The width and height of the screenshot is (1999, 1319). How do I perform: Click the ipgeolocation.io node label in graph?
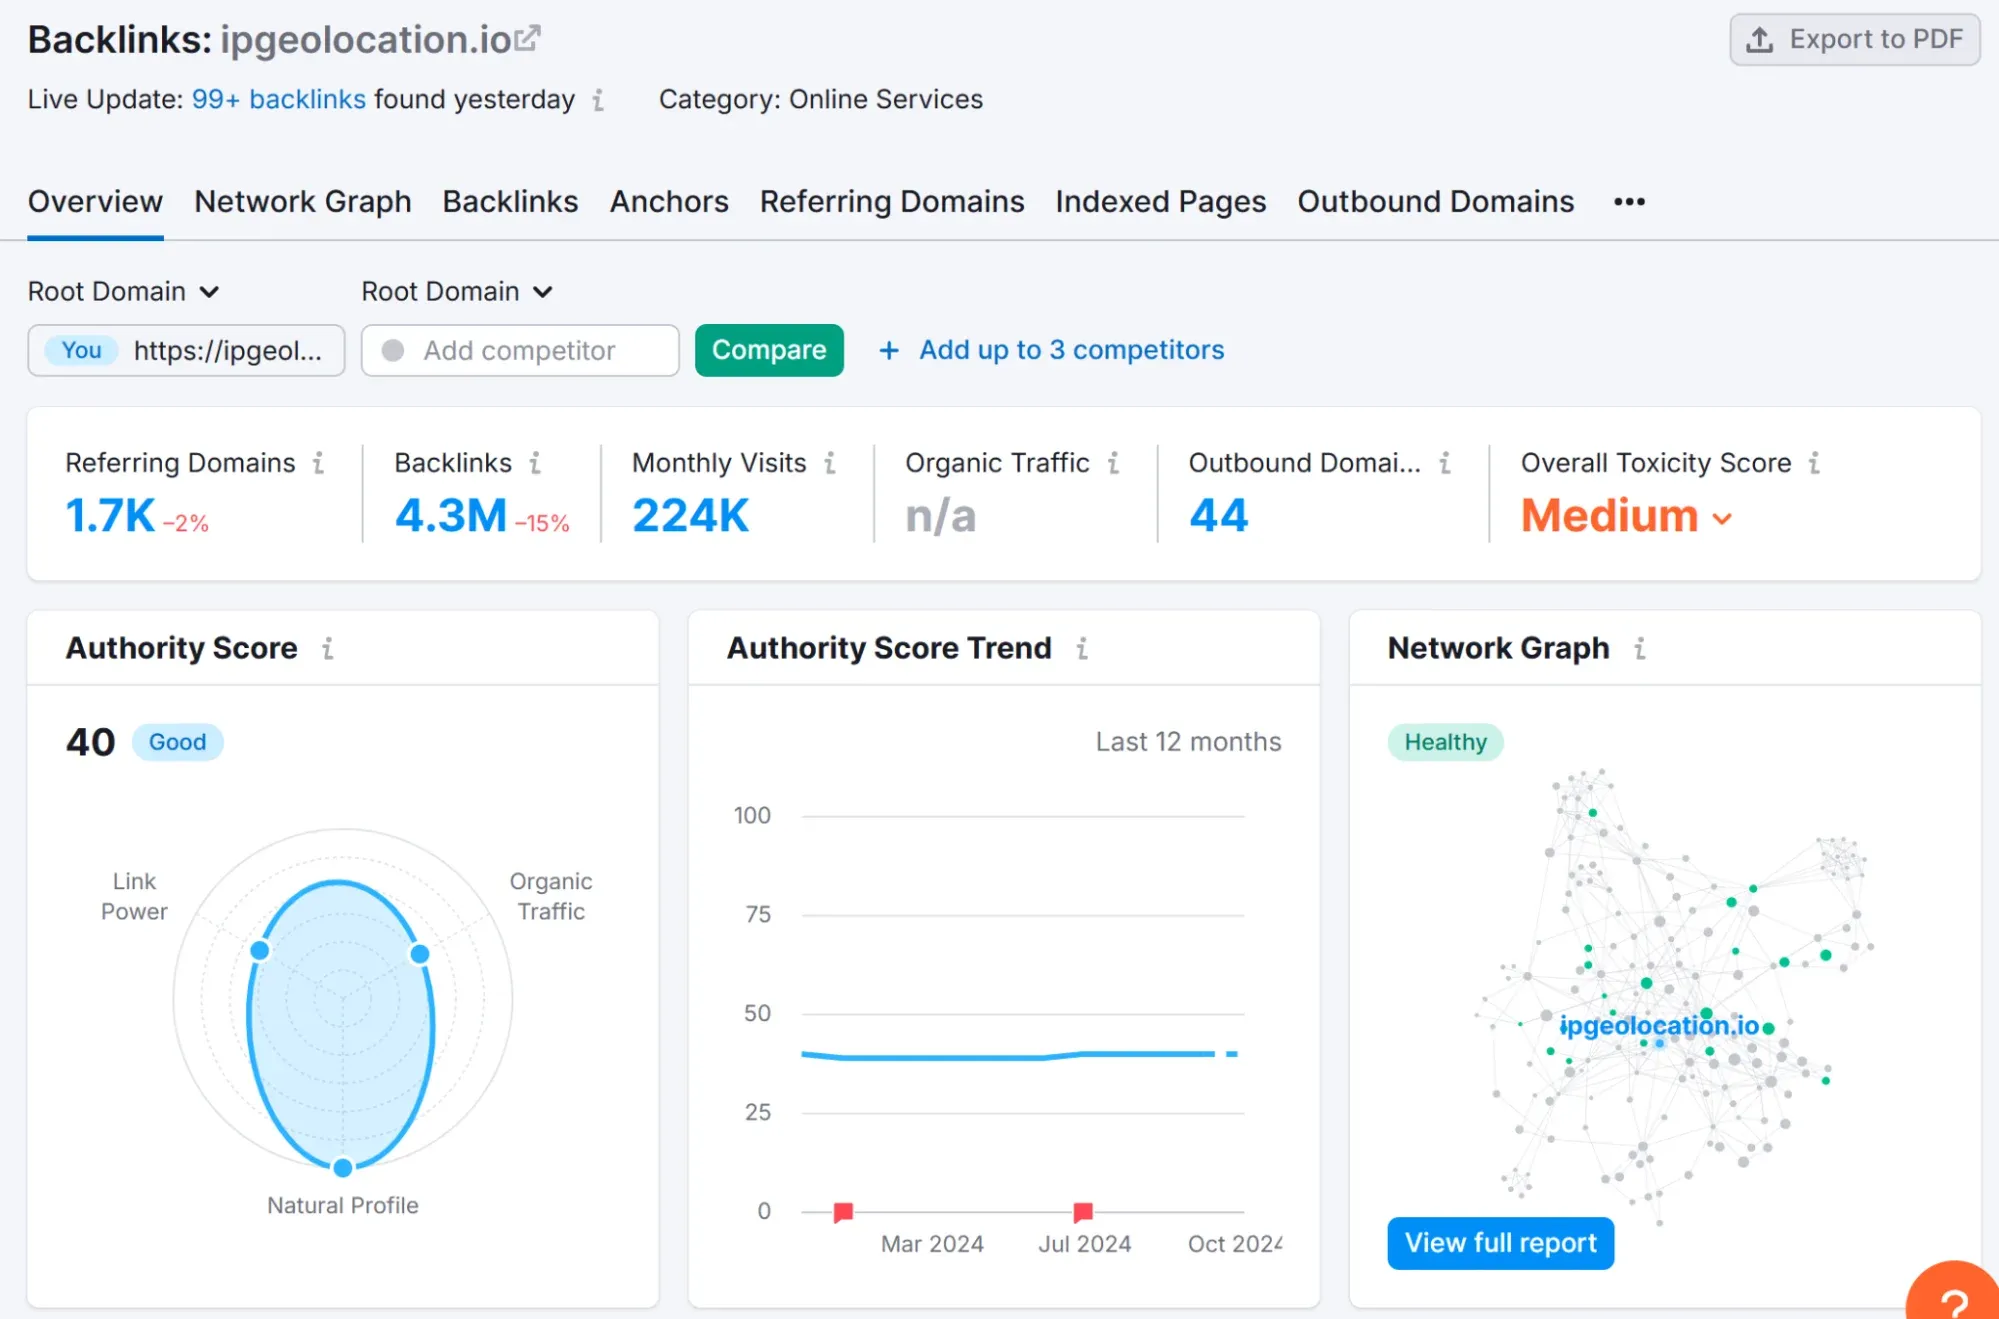tap(1659, 1025)
